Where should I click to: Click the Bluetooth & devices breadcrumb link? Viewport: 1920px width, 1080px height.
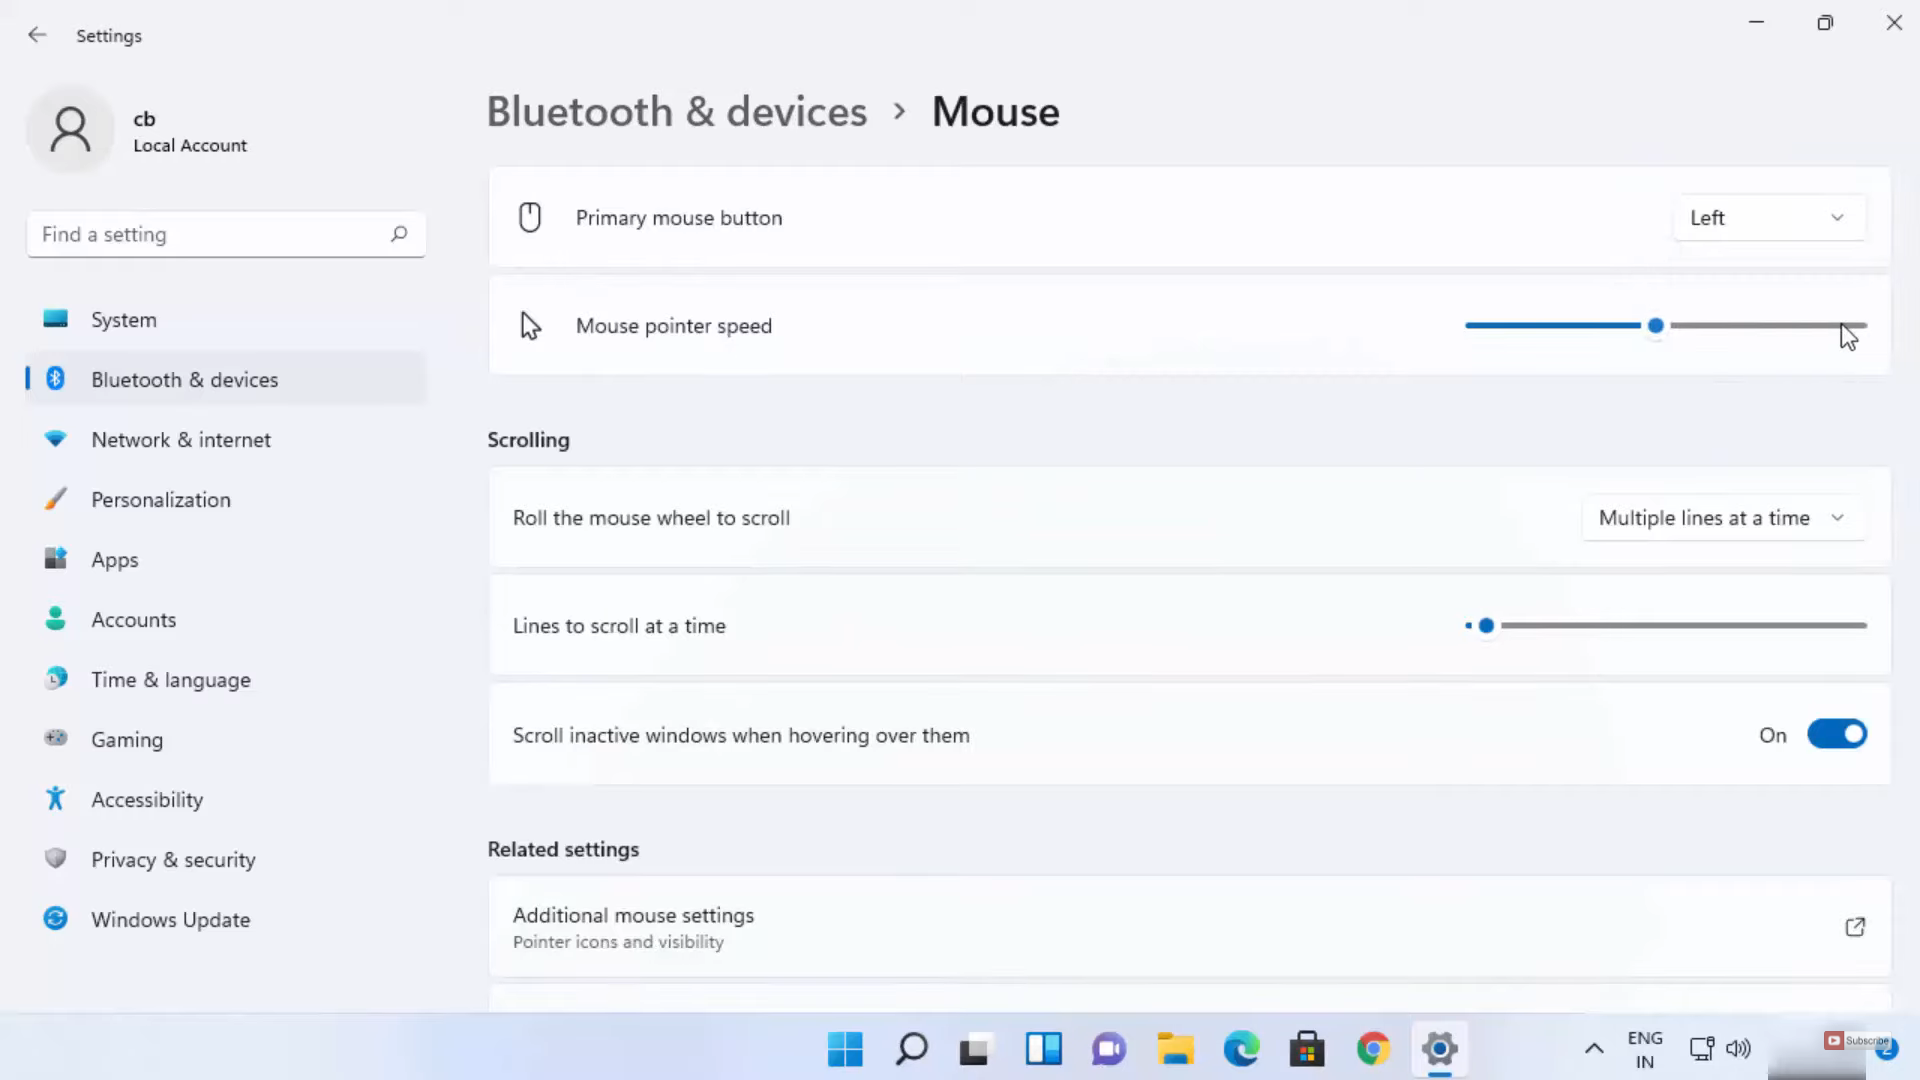(x=677, y=111)
